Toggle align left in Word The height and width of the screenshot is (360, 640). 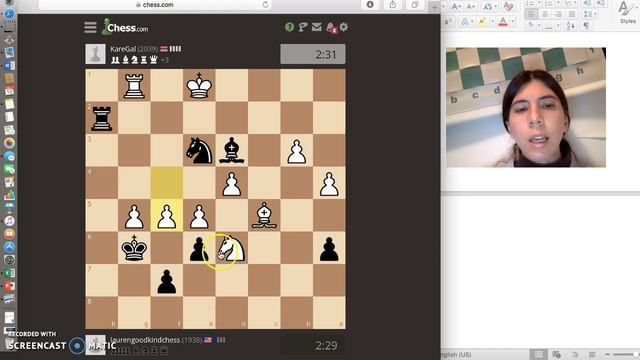531,13
